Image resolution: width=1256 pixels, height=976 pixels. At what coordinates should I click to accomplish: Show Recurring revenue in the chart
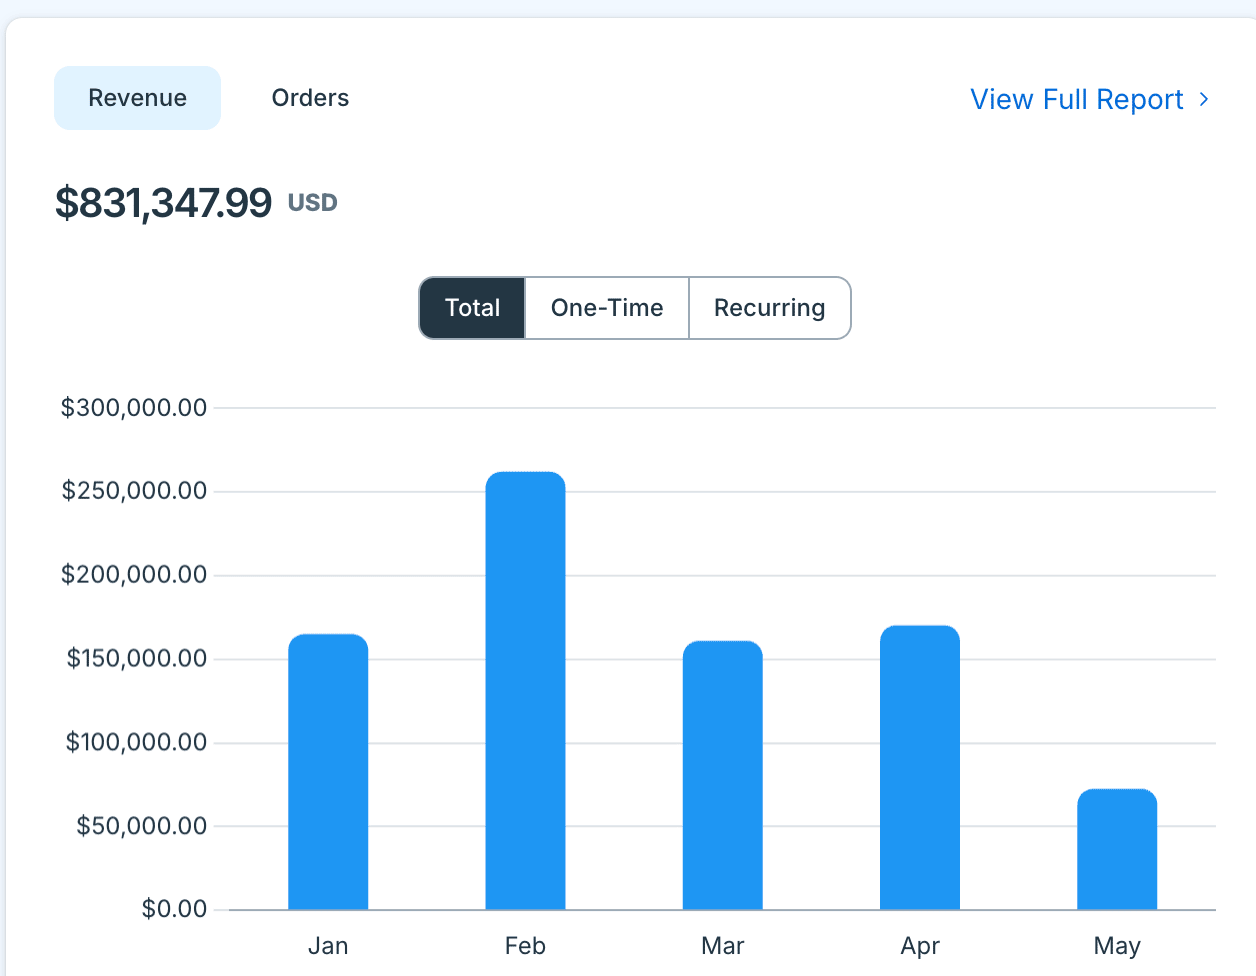770,308
